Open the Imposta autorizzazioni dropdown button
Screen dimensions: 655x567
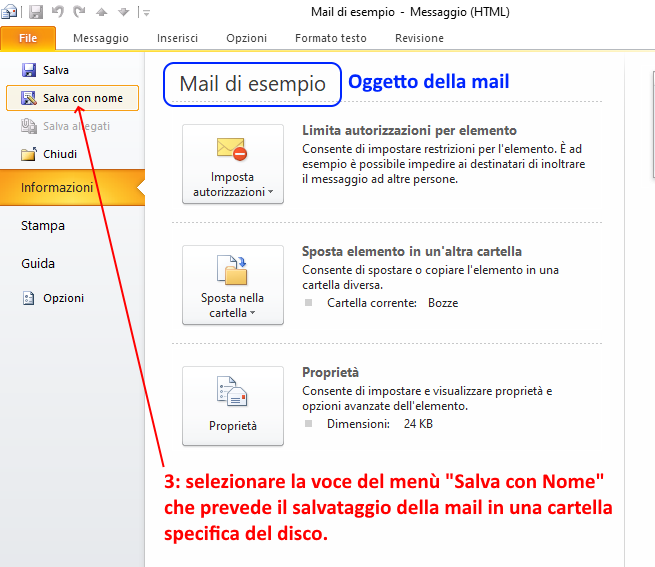[233, 164]
